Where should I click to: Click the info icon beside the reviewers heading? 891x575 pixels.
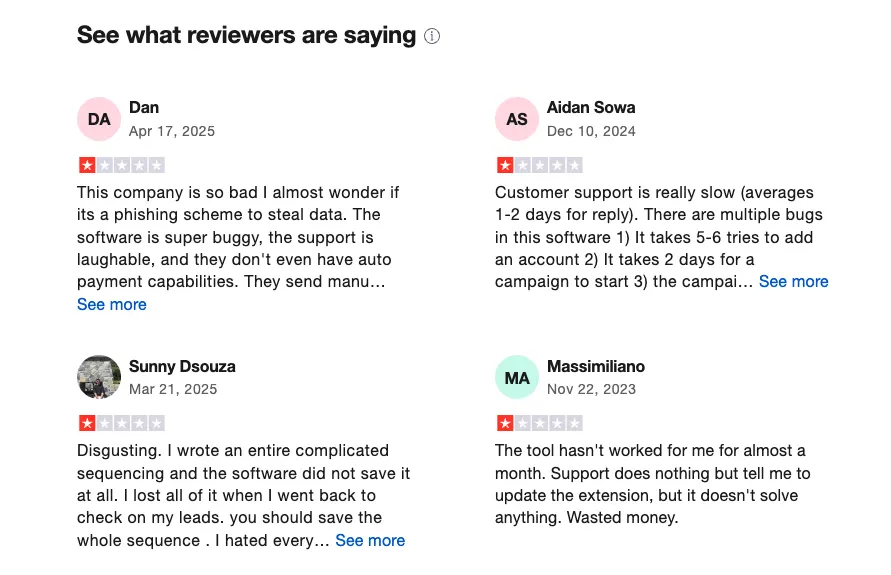tap(432, 37)
